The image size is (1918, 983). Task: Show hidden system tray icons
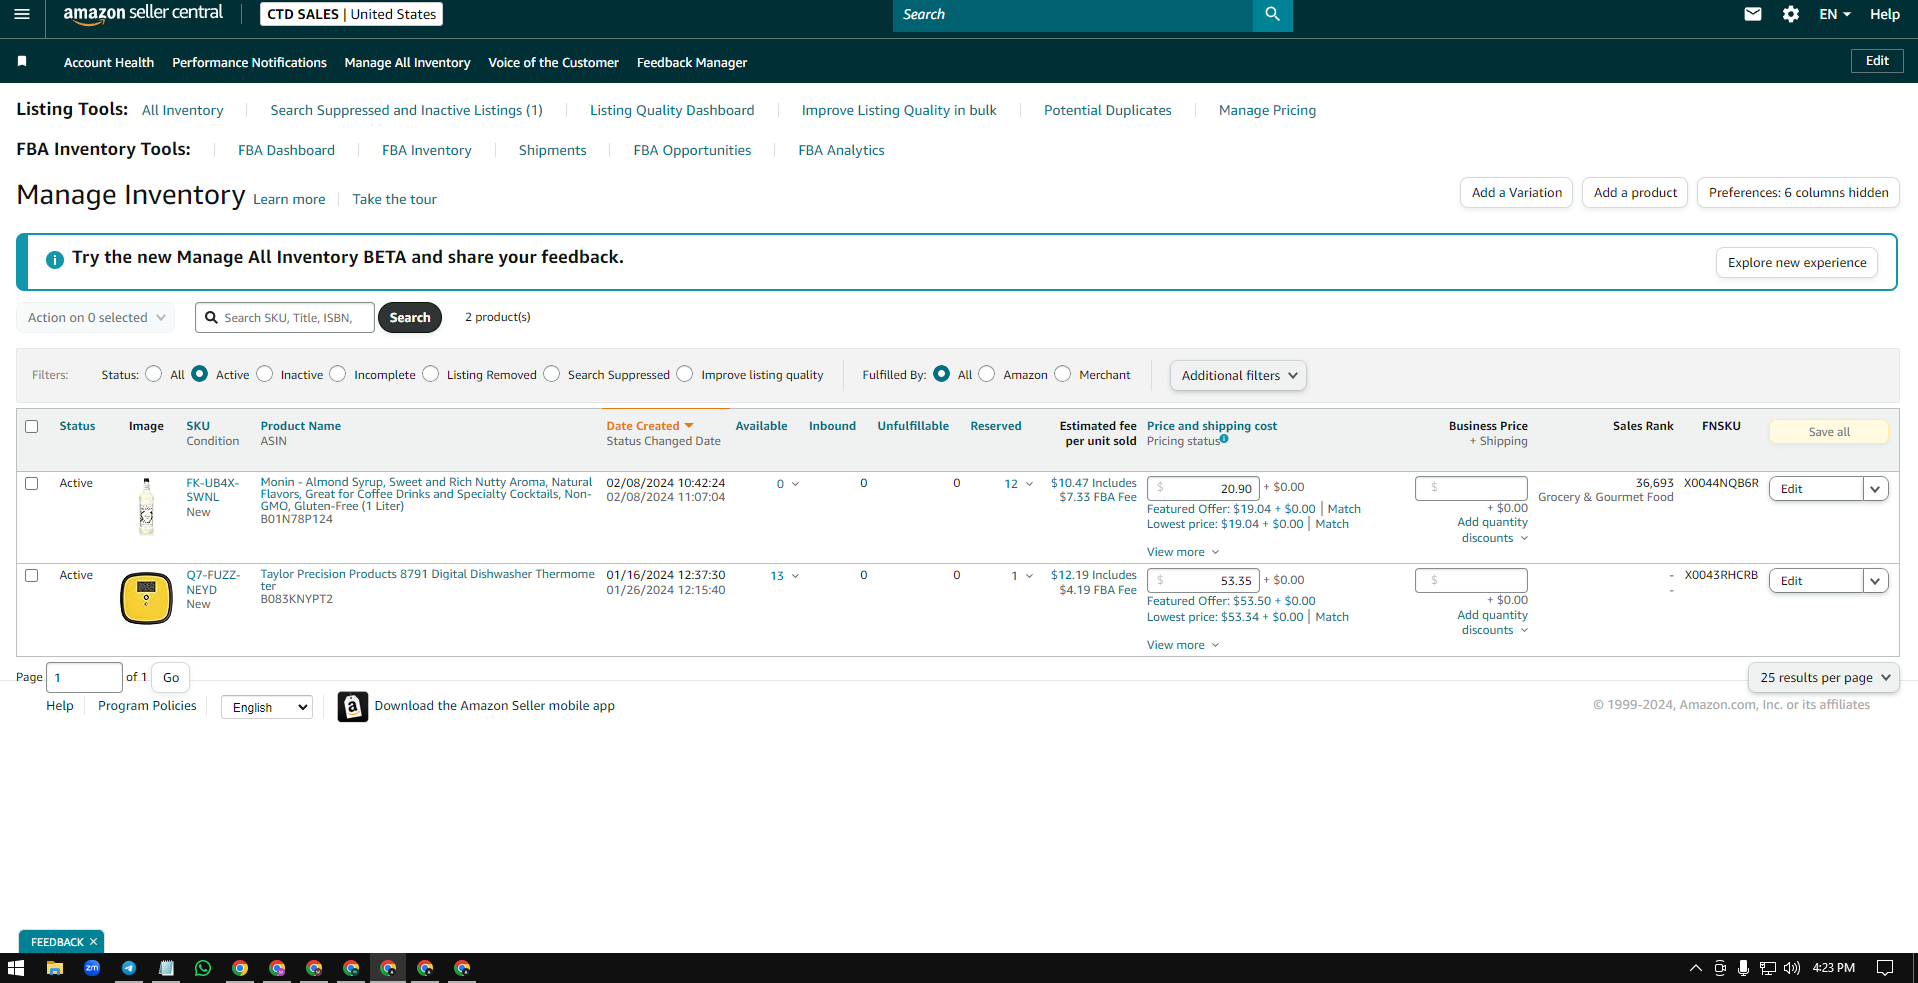1695,968
